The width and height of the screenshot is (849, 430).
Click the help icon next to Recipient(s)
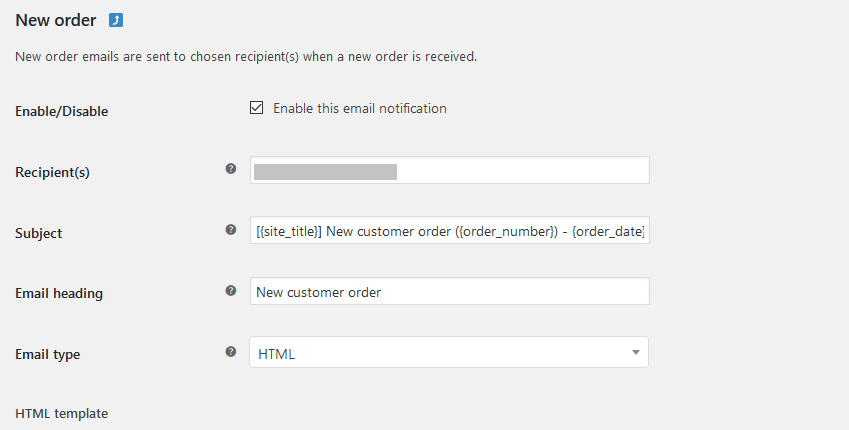[231, 169]
